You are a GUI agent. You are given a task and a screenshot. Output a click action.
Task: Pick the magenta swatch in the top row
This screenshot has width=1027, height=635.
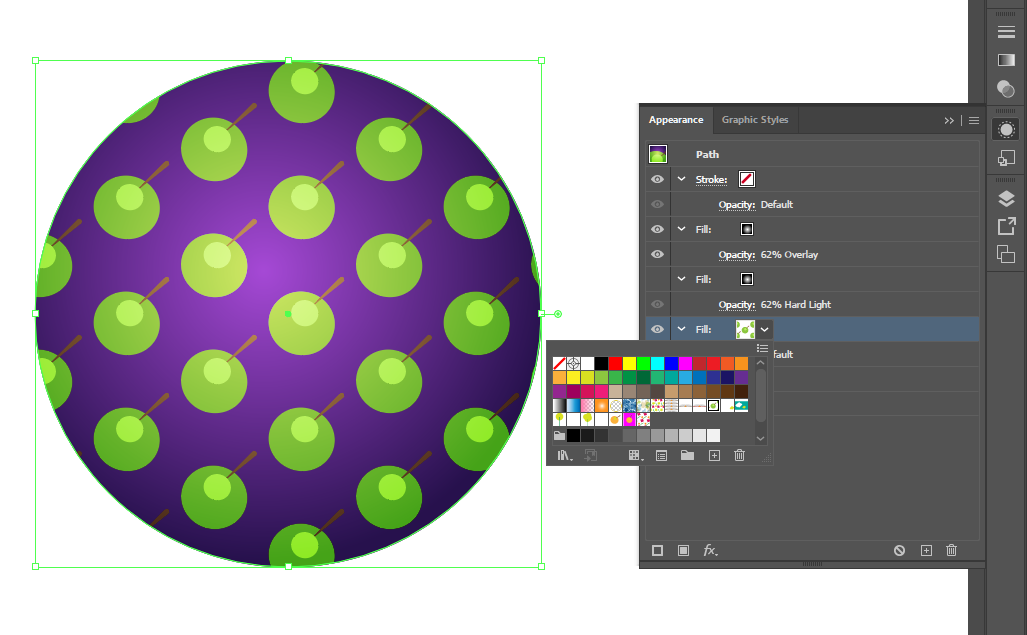point(686,363)
